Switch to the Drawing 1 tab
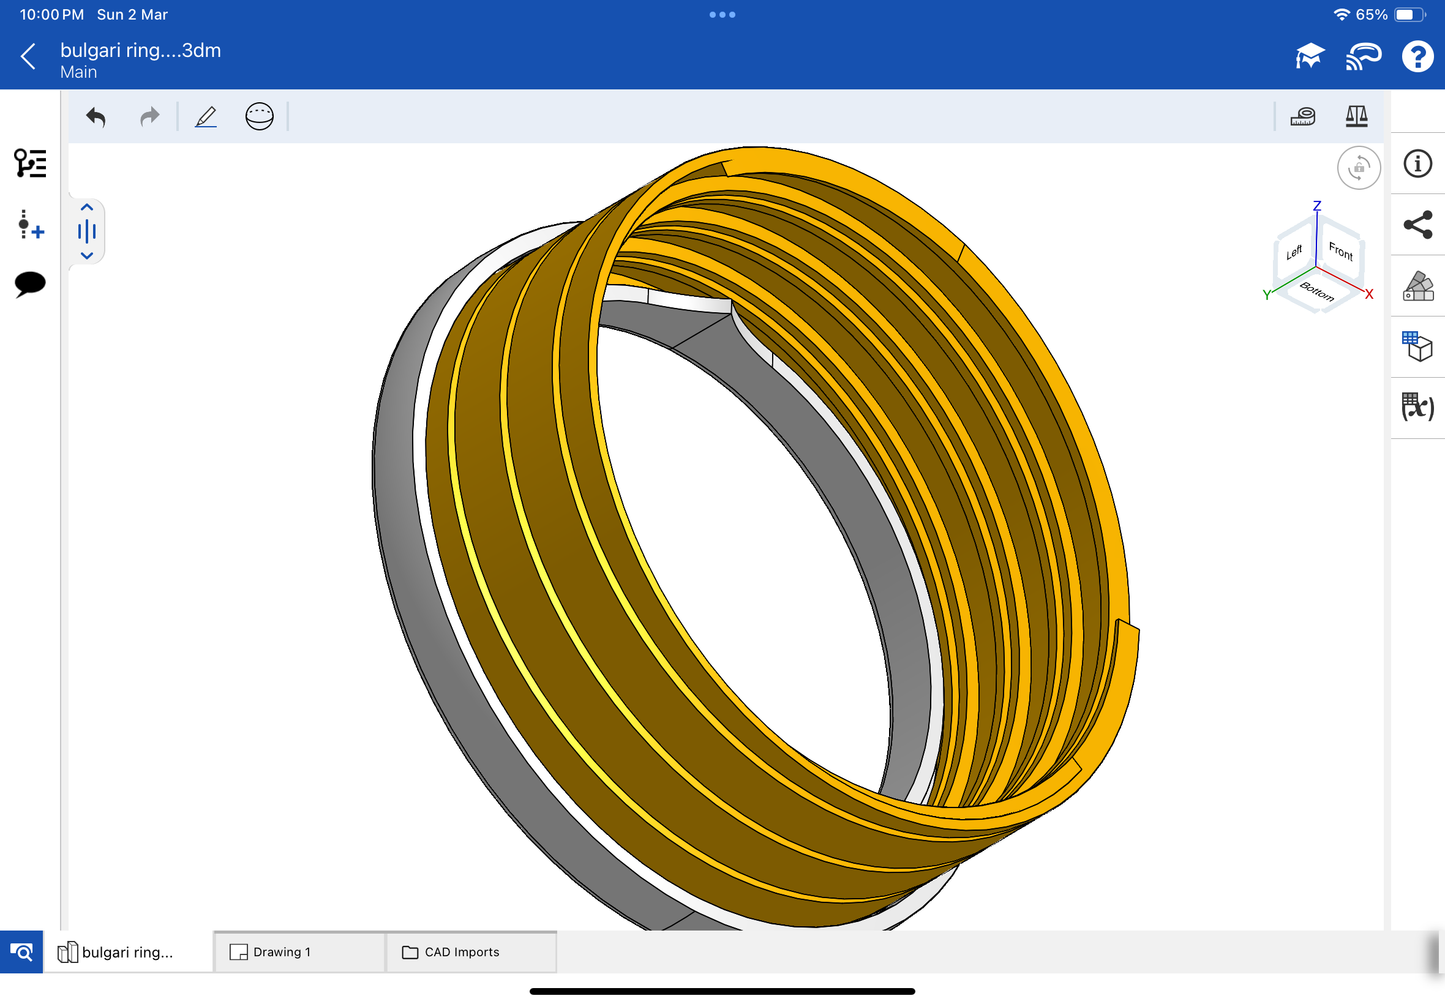 298,951
